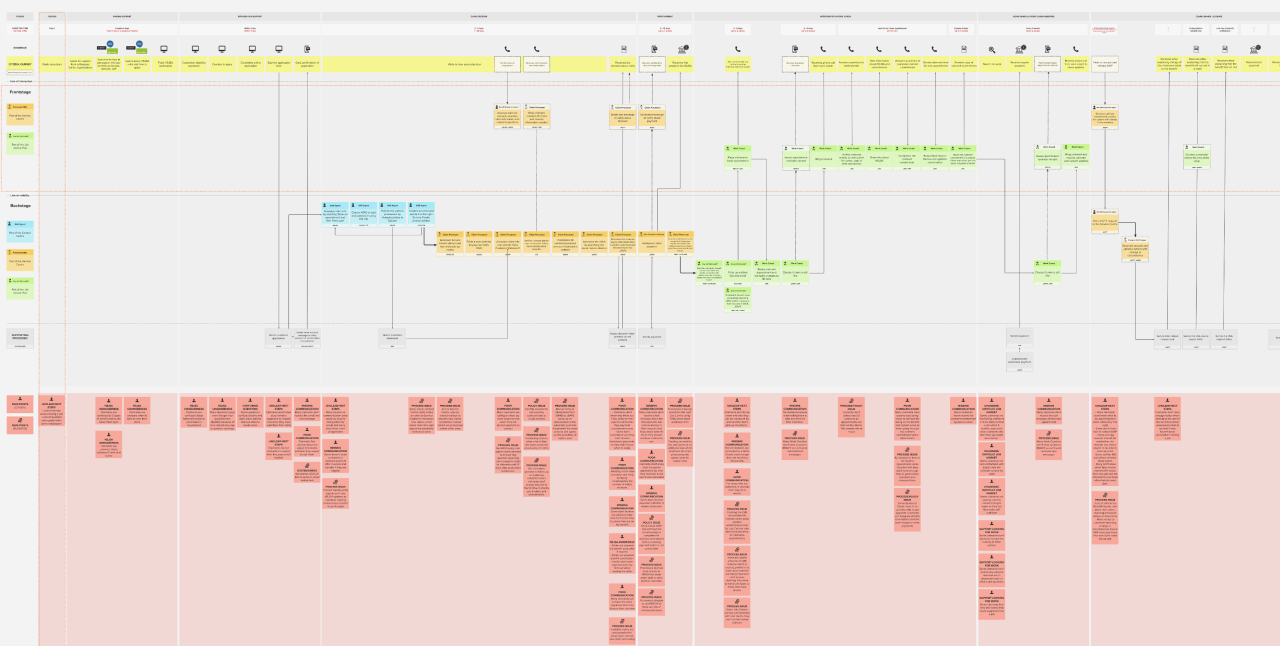This screenshot has height=646, width=1280.
Task: Click bank icon above Receive regular payment card
Action: (x=1020, y=48)
